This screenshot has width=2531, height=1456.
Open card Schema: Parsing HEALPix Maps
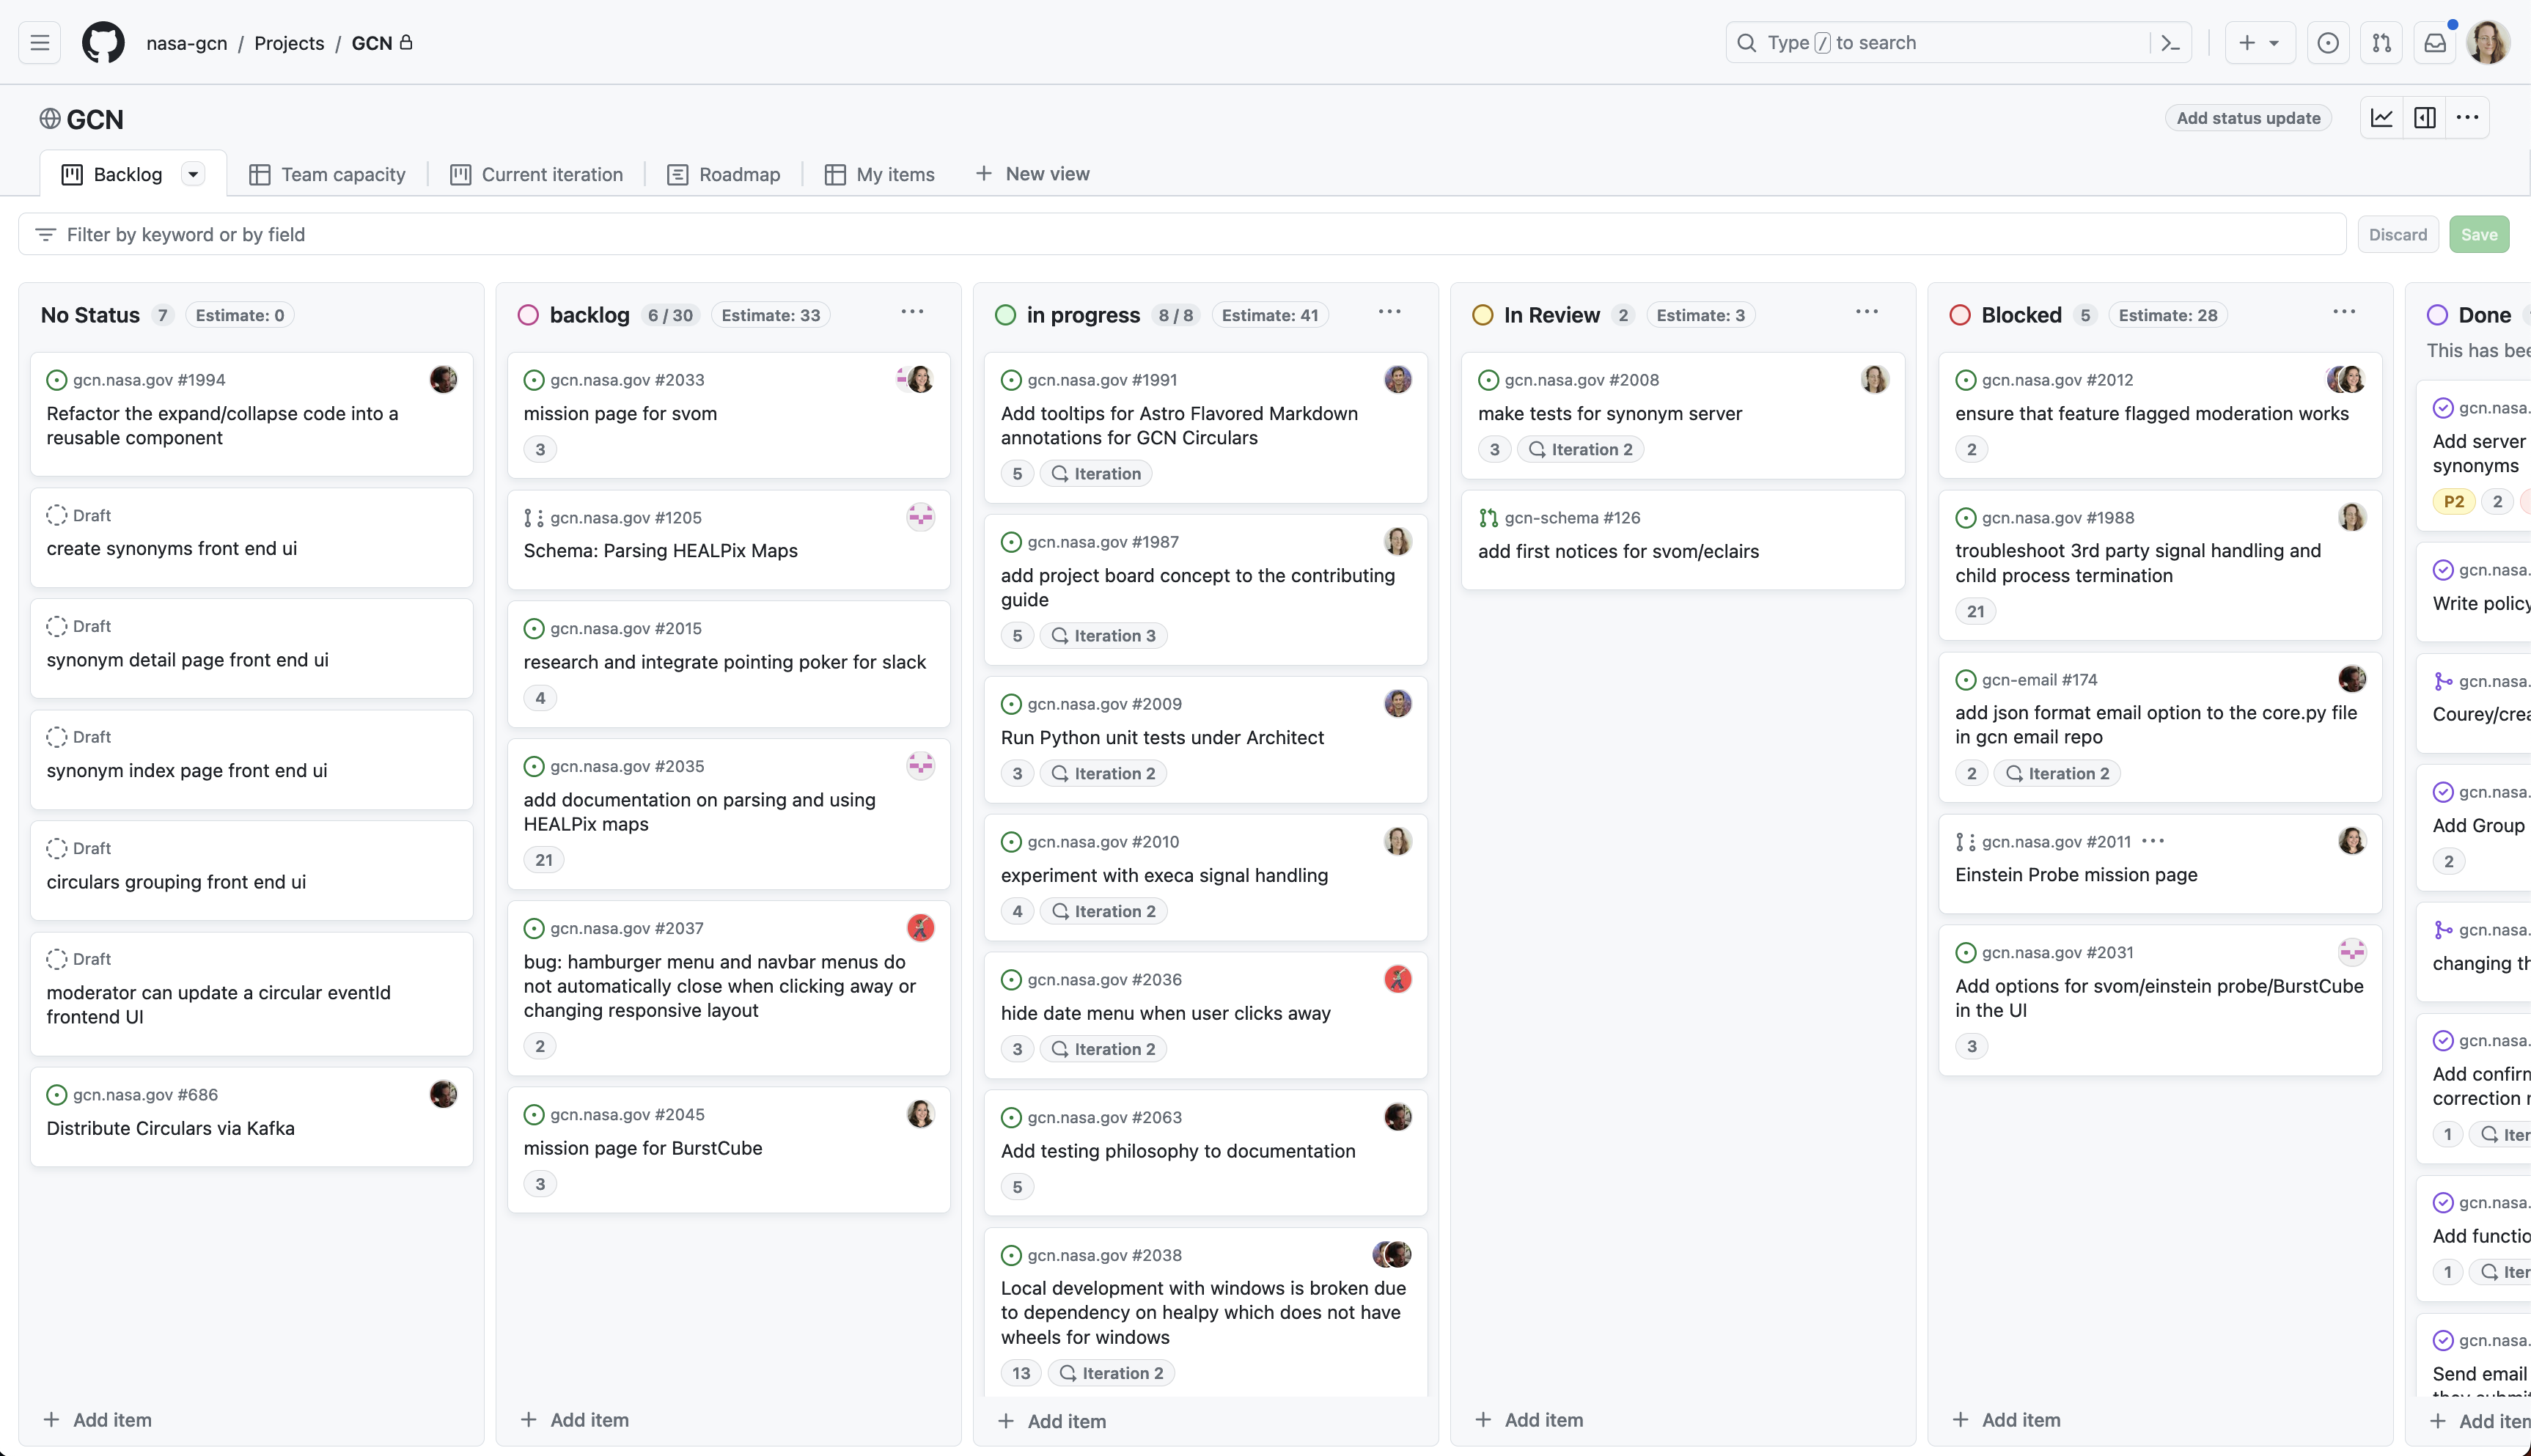click(660, 551)
